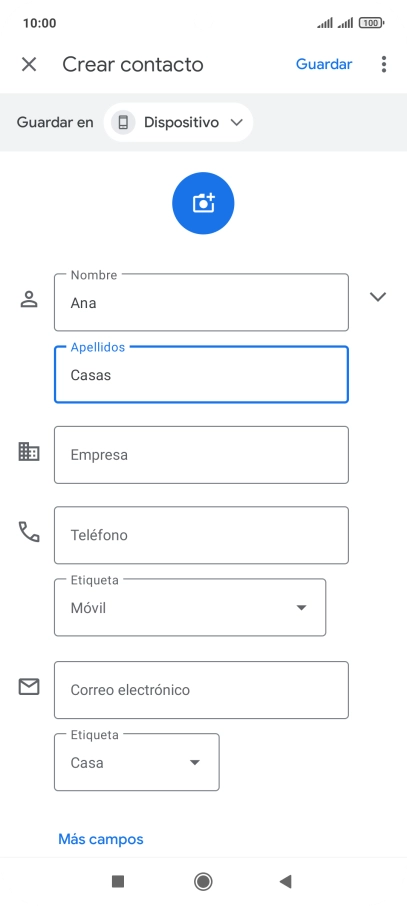The height and width of the screenshot is (906, 407).
Task: Focus the Nombre field containing Ana
Action: [x=201, y=302]
